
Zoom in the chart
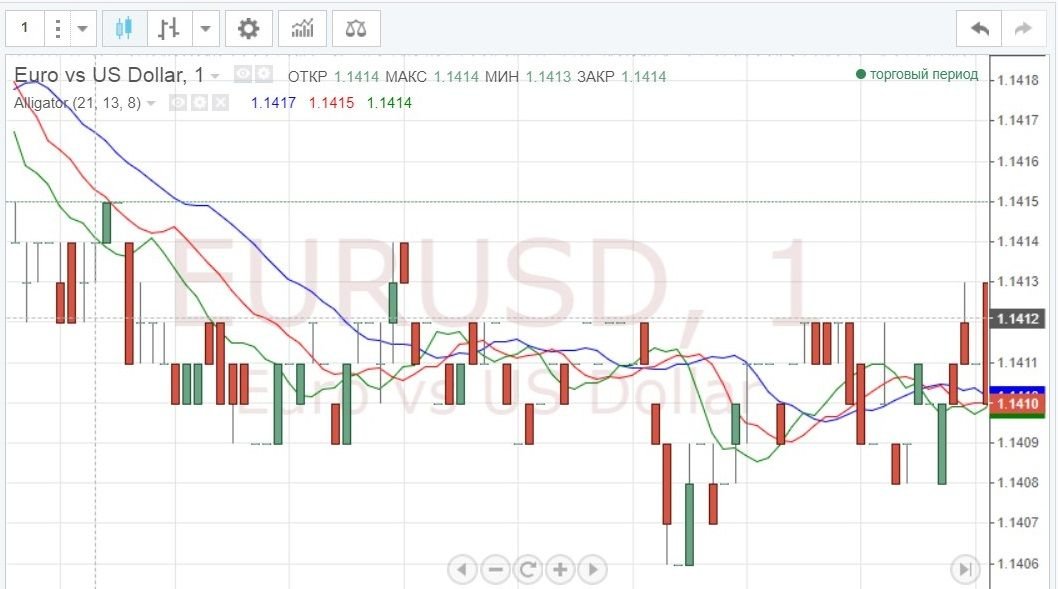pyautogui.click(x=560, y=570)
